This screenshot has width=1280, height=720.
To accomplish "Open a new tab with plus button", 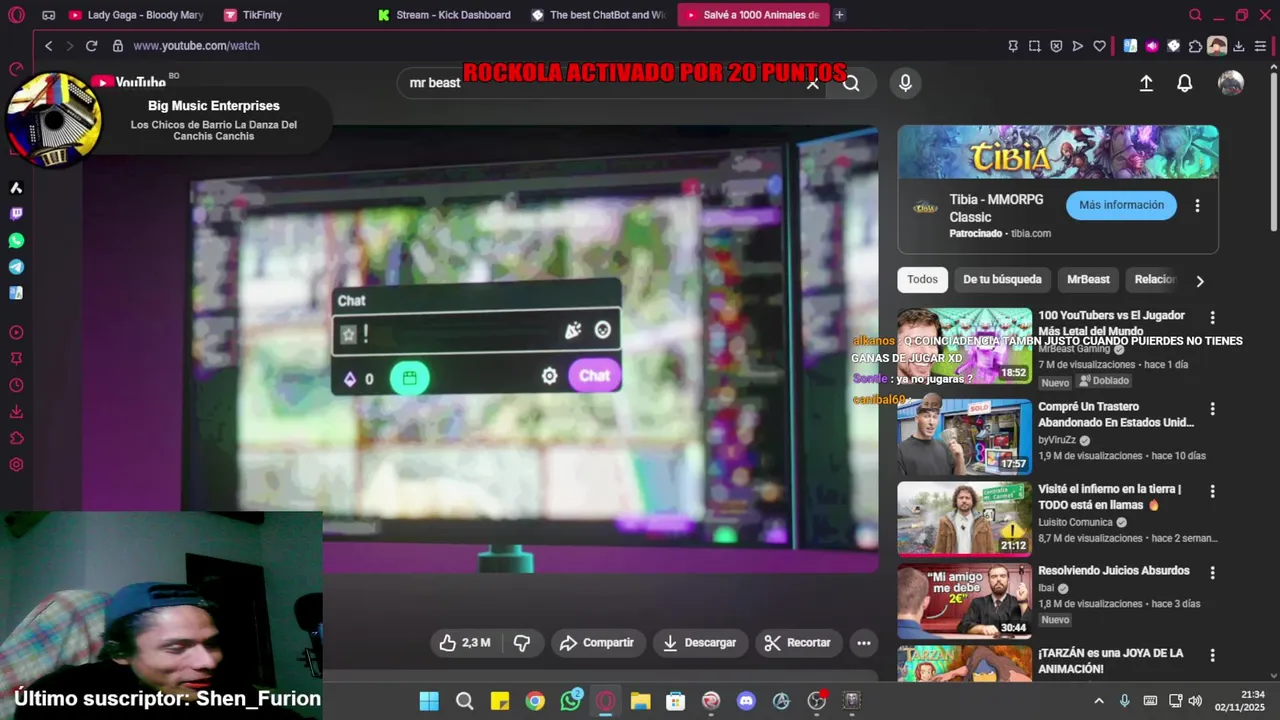I will click(839, 15).
